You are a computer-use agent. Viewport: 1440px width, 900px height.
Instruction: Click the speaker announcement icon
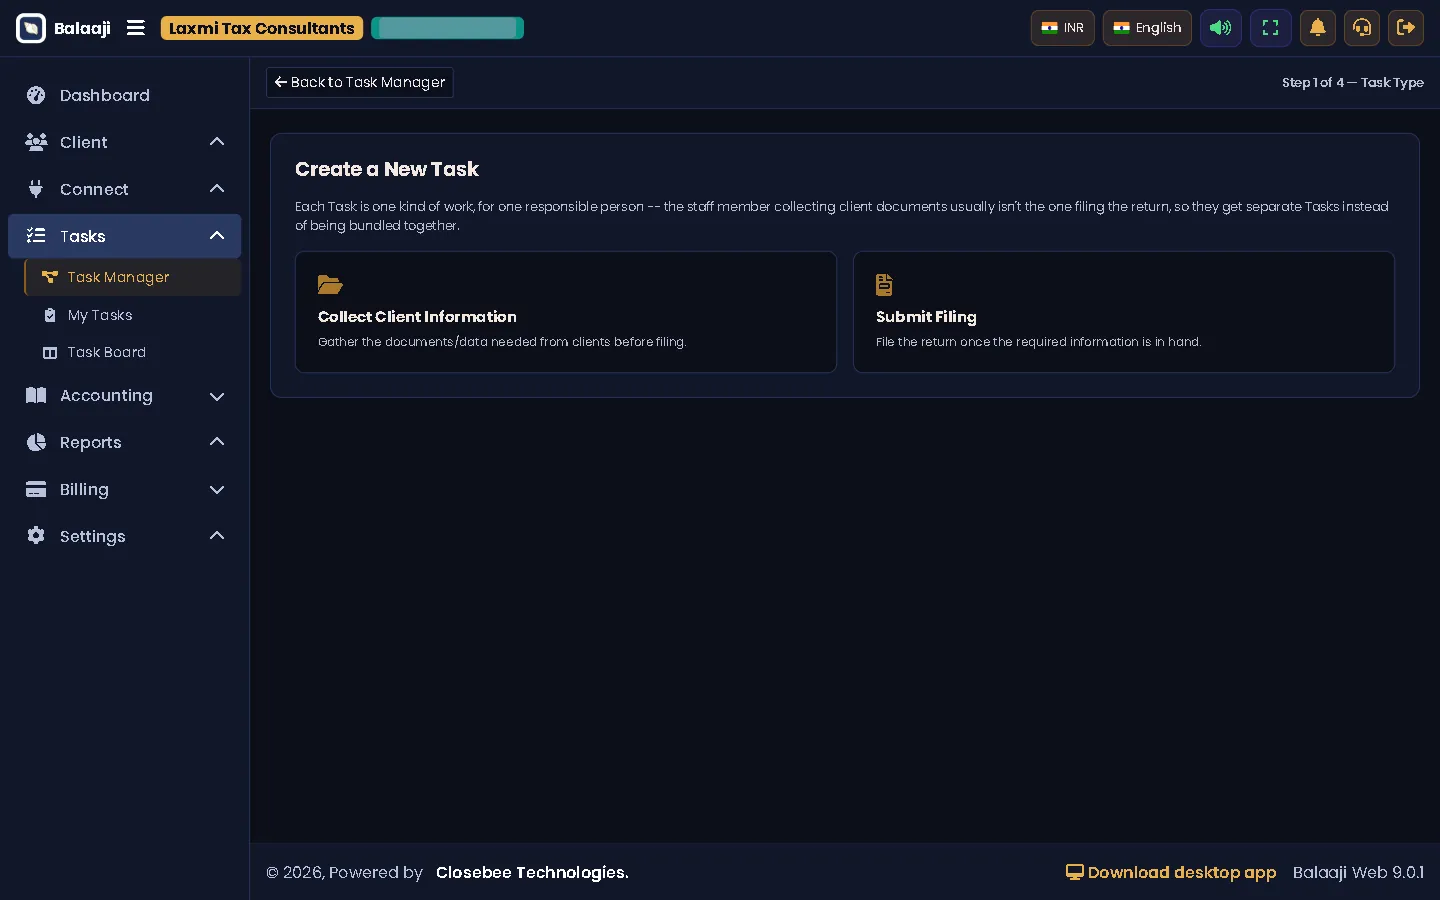point(1221,28)
